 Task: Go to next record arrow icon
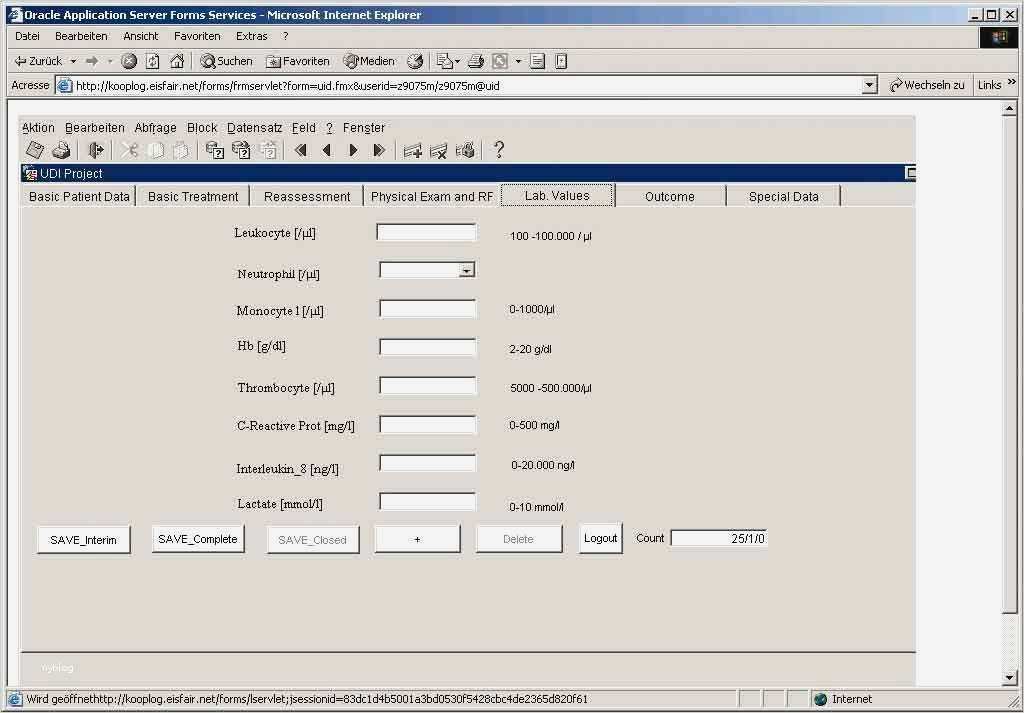pos(353,150)
